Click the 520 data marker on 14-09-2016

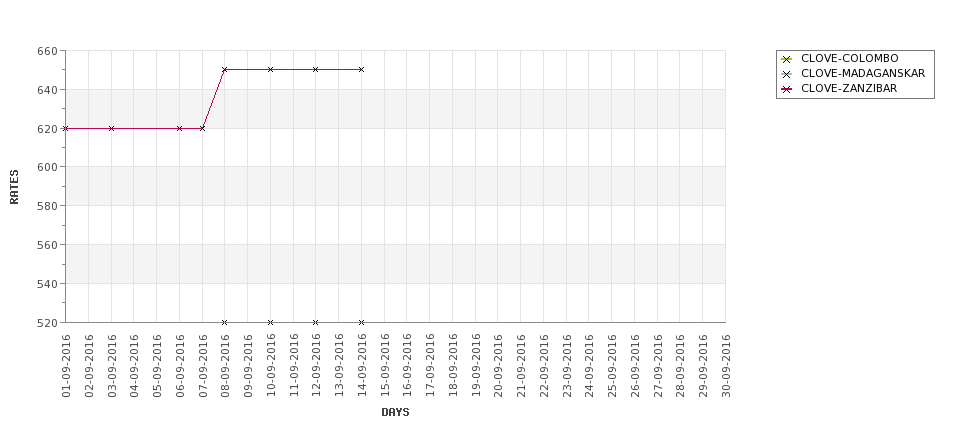pyautogui.click(x=361, y=323)
